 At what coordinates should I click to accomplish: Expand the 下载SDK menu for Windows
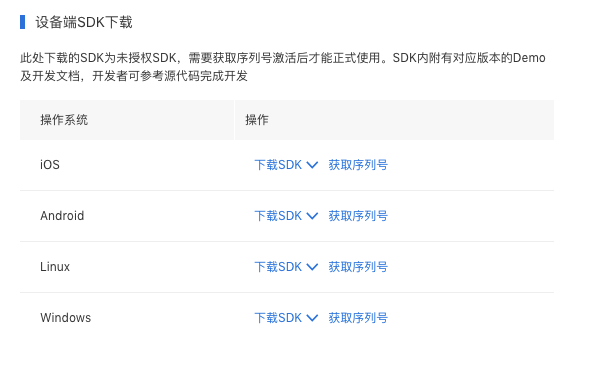coord(286,318)
